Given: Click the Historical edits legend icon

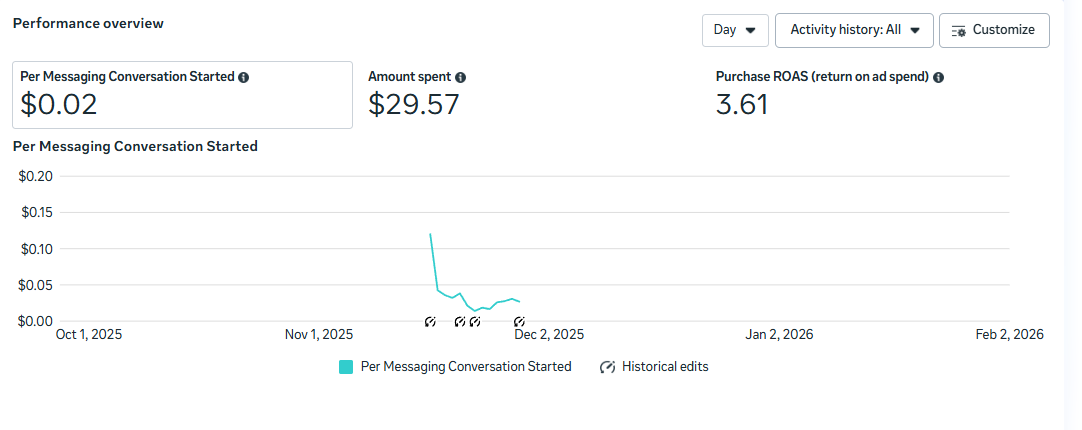Looking at the screenshot, I should click(x=607, y=367).
